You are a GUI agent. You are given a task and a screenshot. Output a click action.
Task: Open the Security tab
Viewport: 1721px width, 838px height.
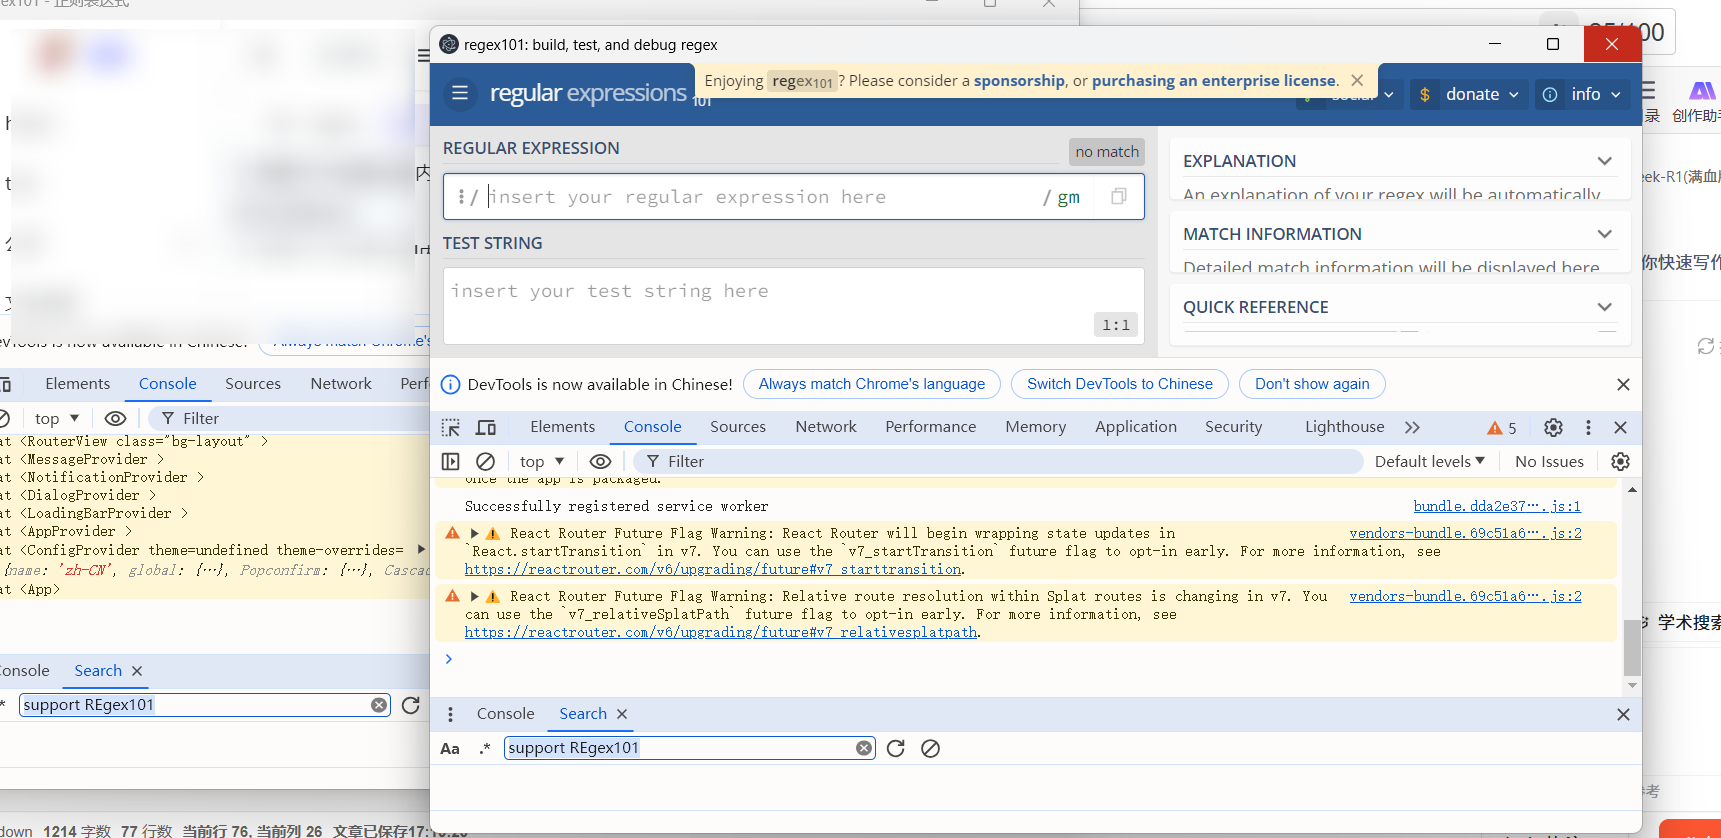1233,427
